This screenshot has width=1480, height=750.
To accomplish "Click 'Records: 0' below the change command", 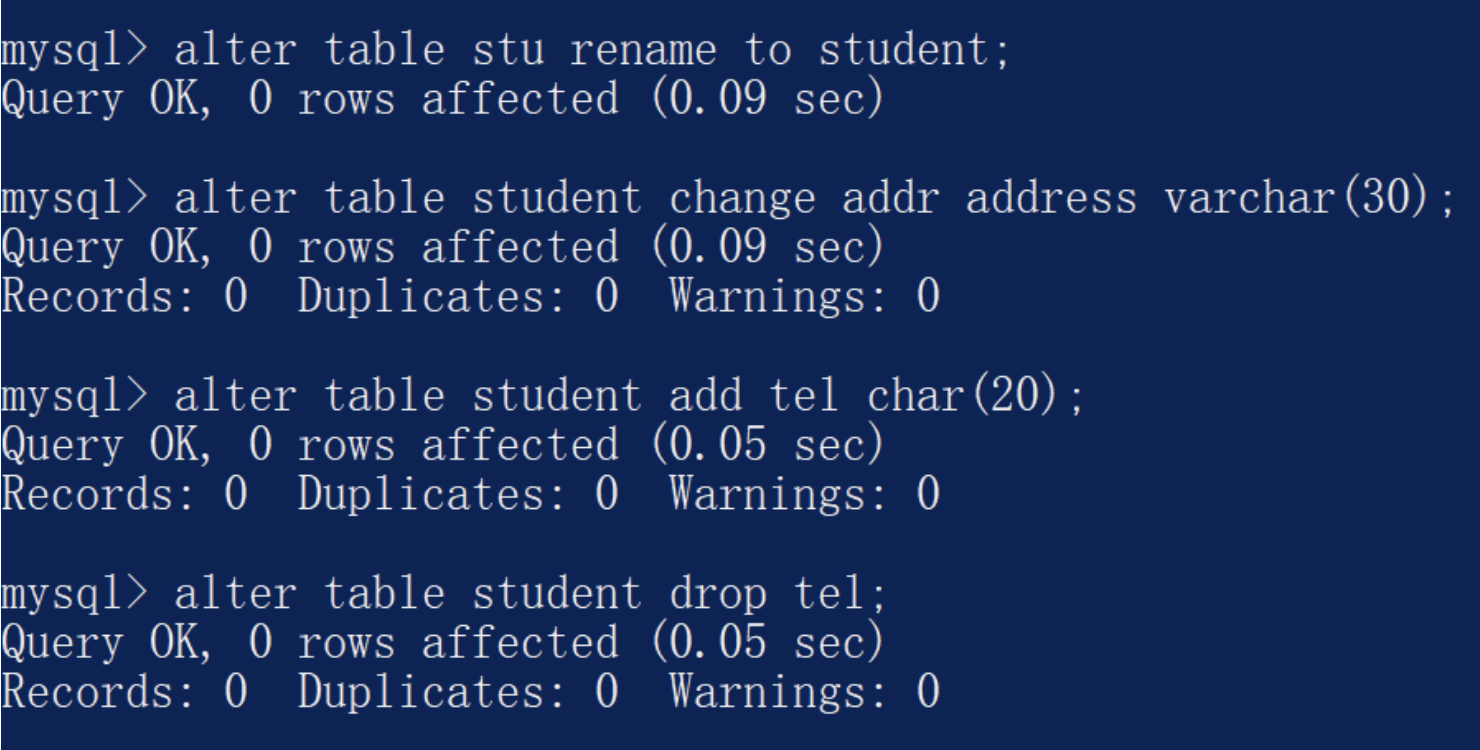I will tap(124, 297).
